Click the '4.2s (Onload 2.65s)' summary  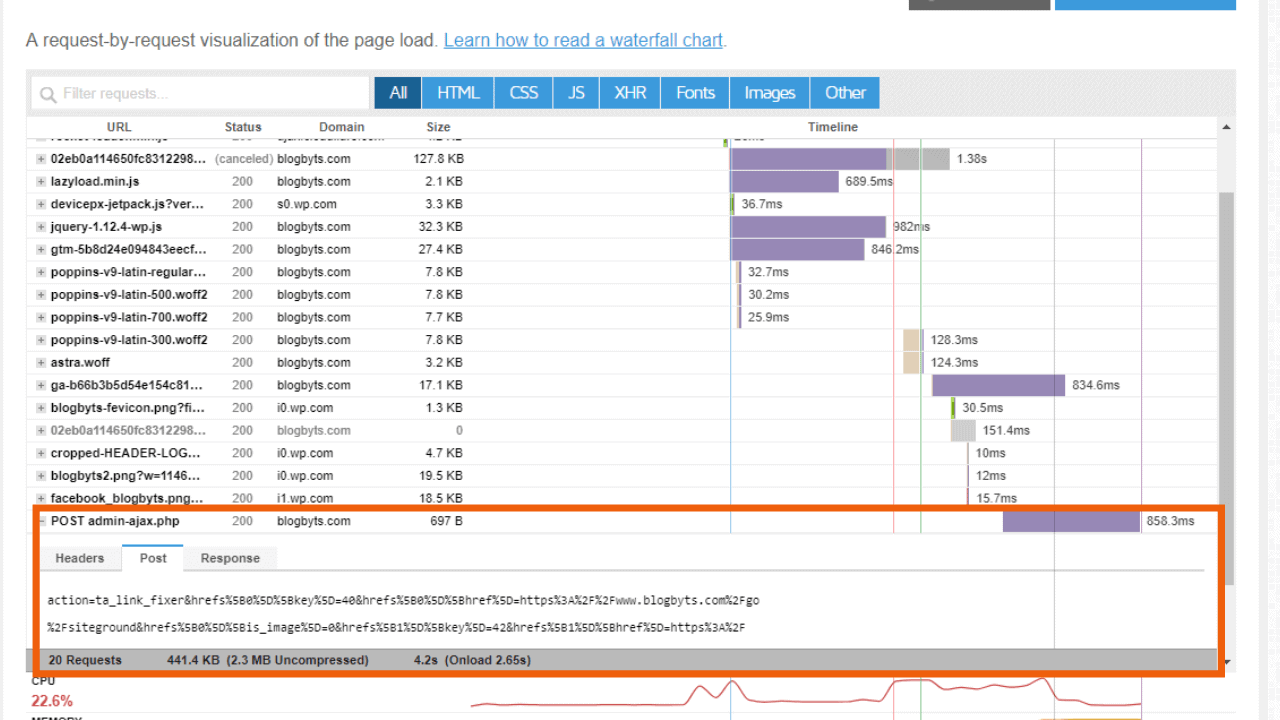point(472,660)
